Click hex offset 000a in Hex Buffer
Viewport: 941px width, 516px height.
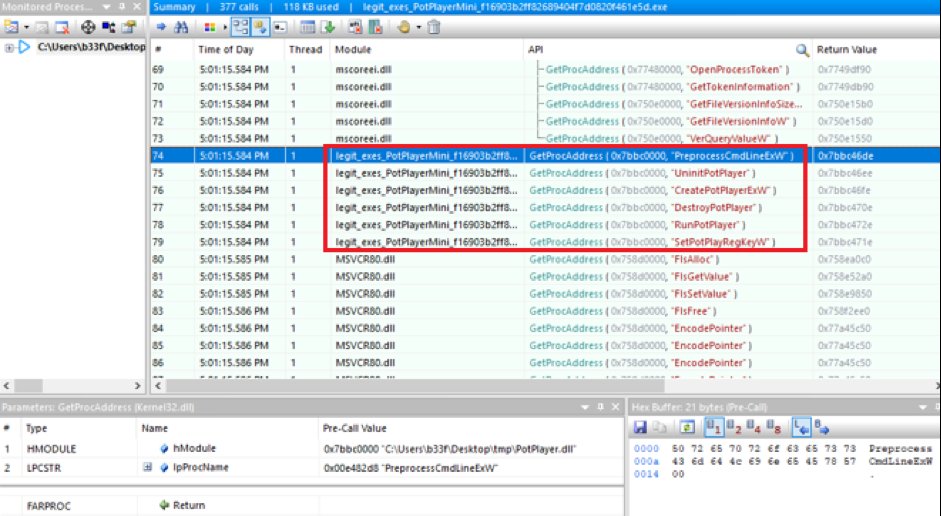[x=646, y=461]
